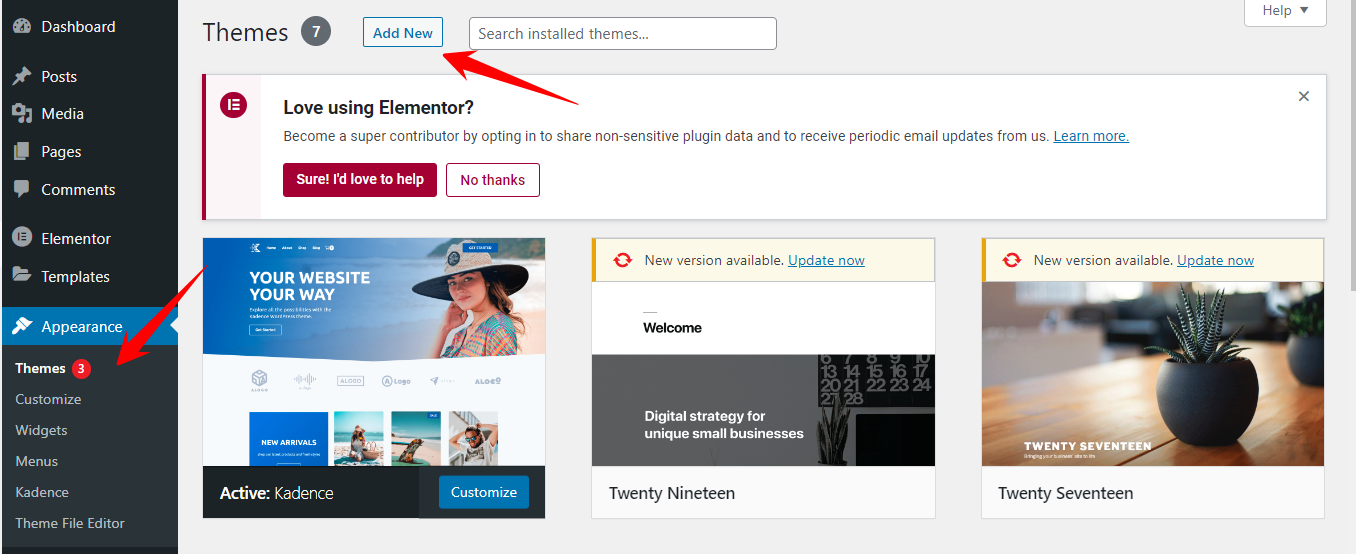
Task: Click the Dashboard gauge icon
Action: (x=22, y=27)
